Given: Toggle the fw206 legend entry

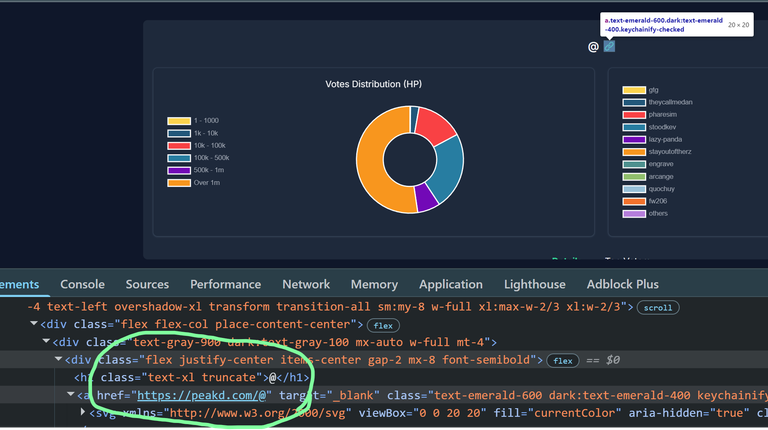Looking at the screenshot, I should point(645,201).
